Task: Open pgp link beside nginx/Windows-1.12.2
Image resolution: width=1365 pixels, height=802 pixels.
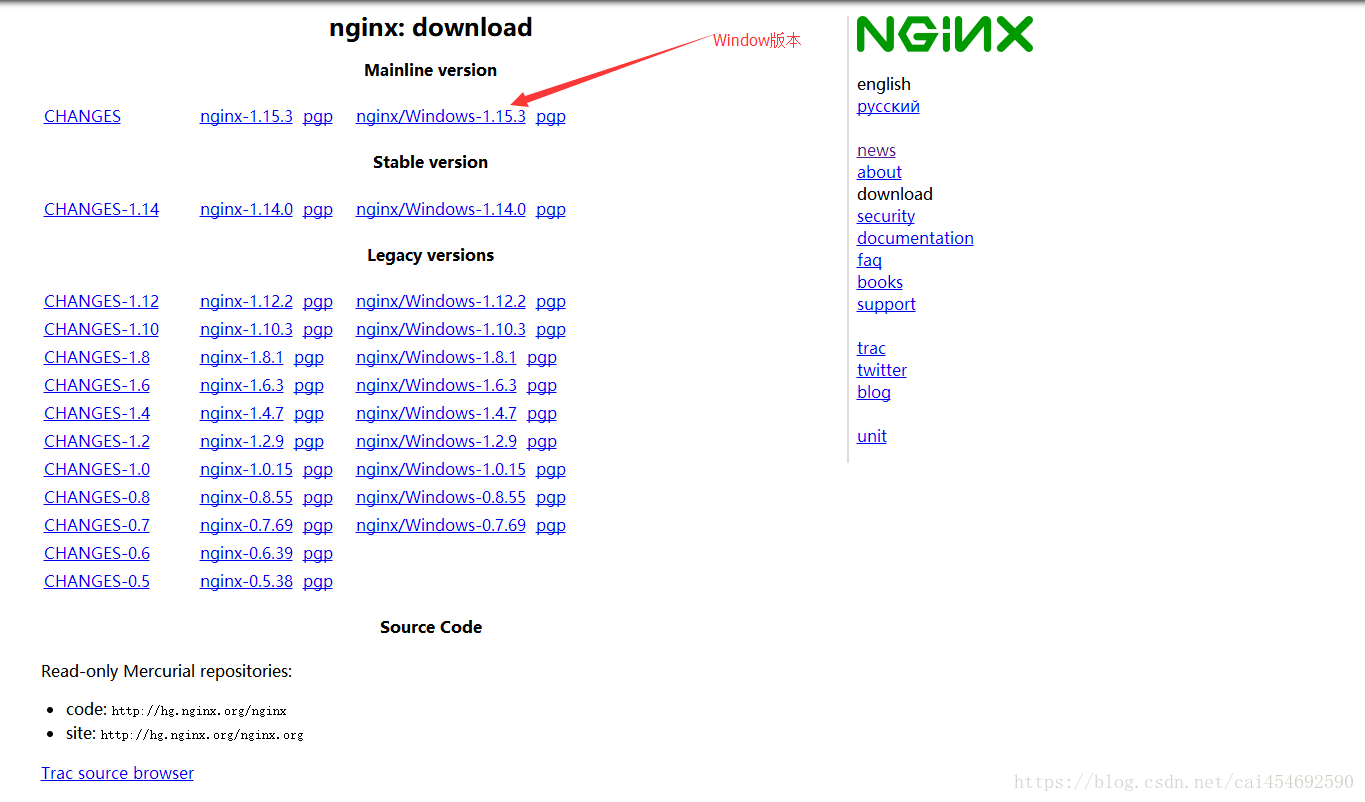Action: point(551,301)
